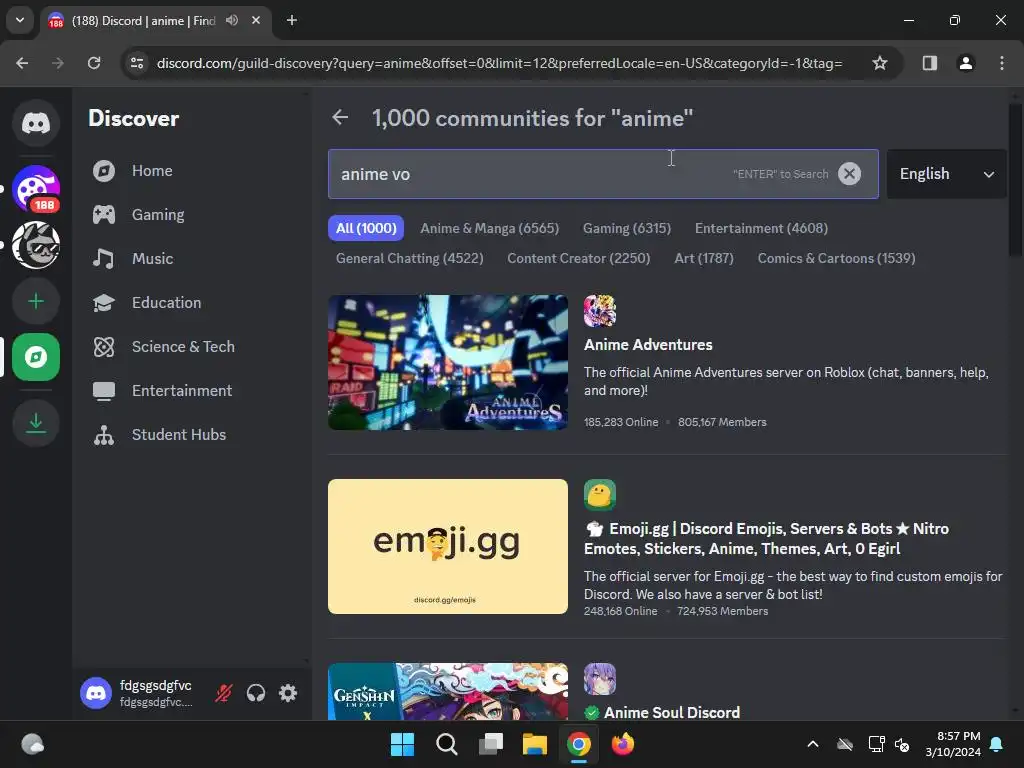The width and height of the screenshot is (1024, 768).
Task: Open taskbar Search
Action: [x=447, y=744]
